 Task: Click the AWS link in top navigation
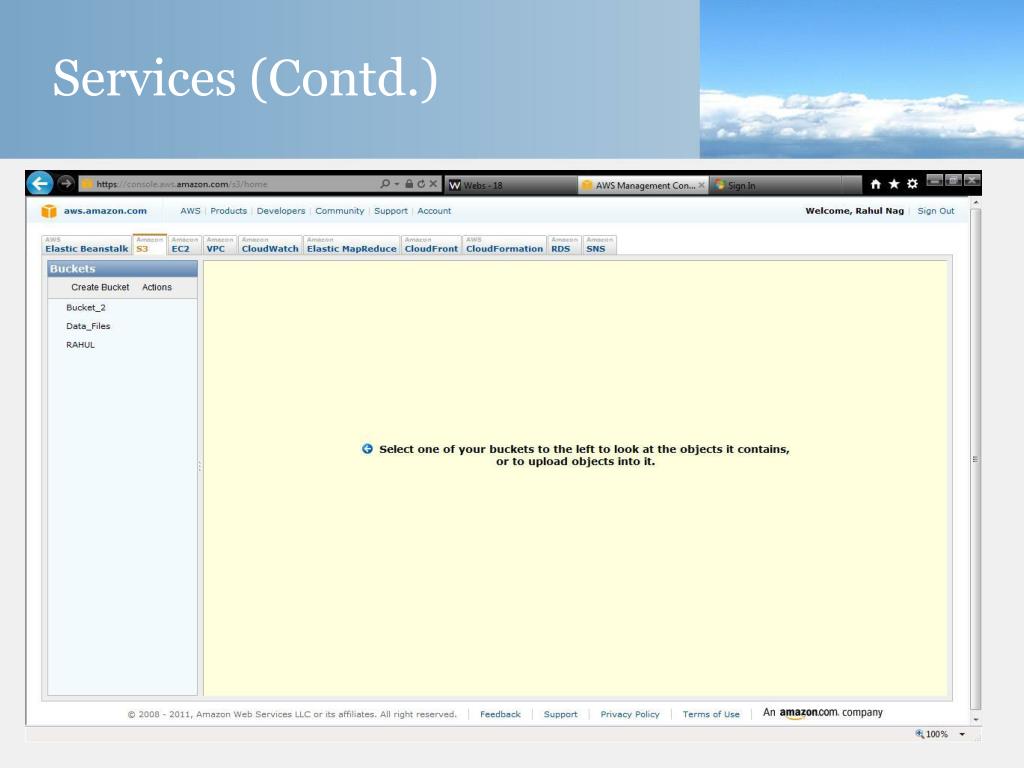[190, 211]
